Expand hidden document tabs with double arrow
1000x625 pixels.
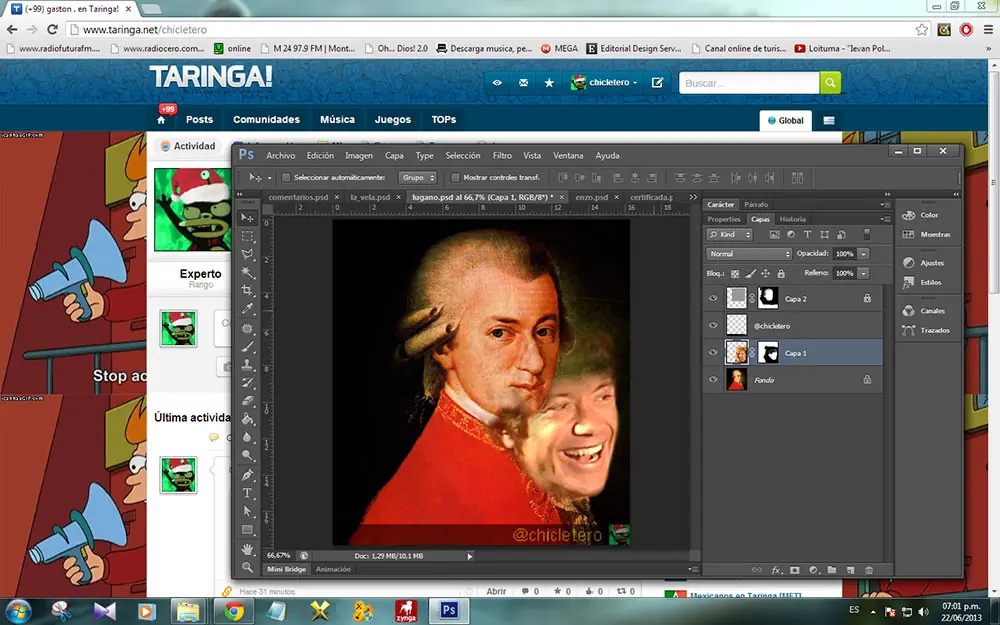693,197
